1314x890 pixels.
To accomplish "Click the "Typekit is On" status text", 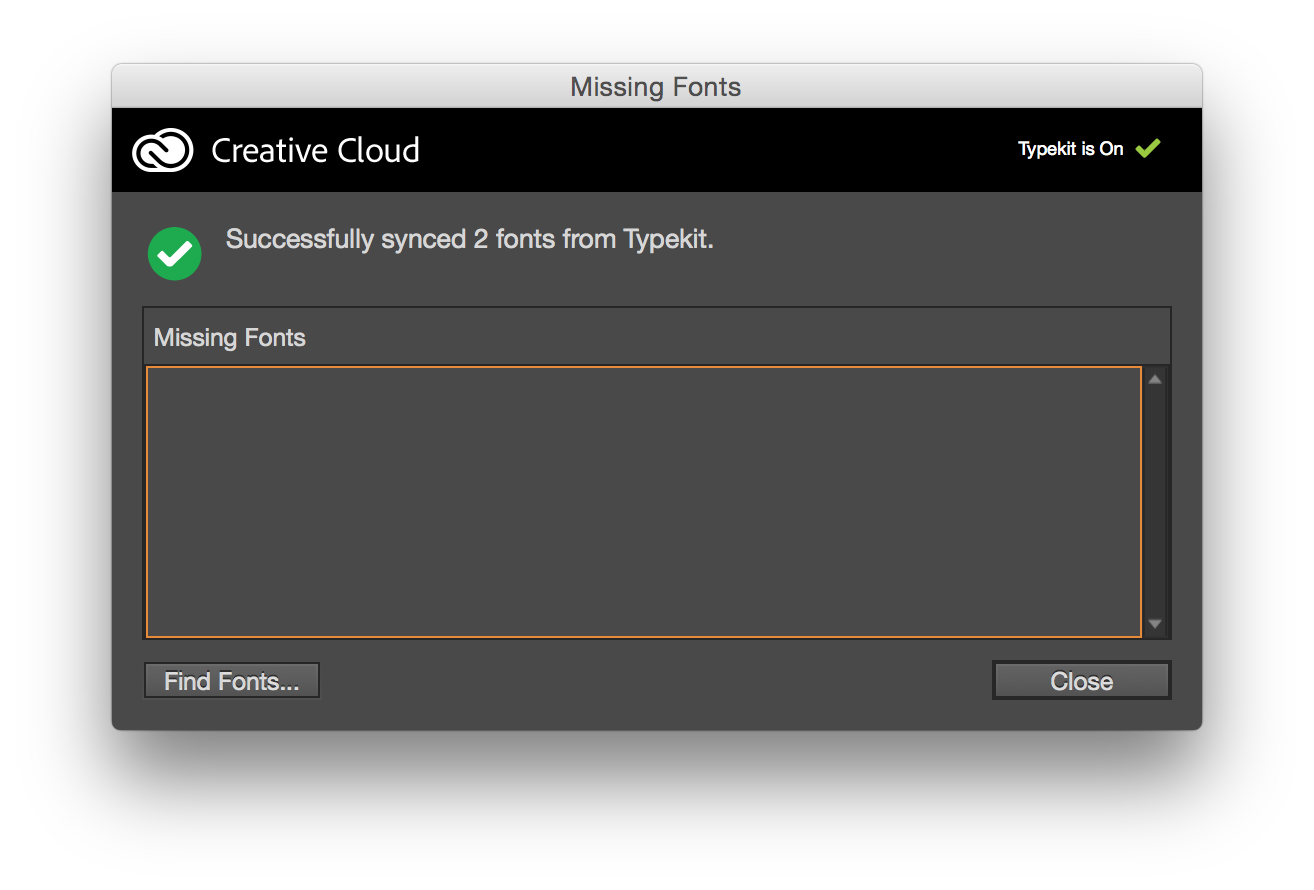I will pos(1070,149).
